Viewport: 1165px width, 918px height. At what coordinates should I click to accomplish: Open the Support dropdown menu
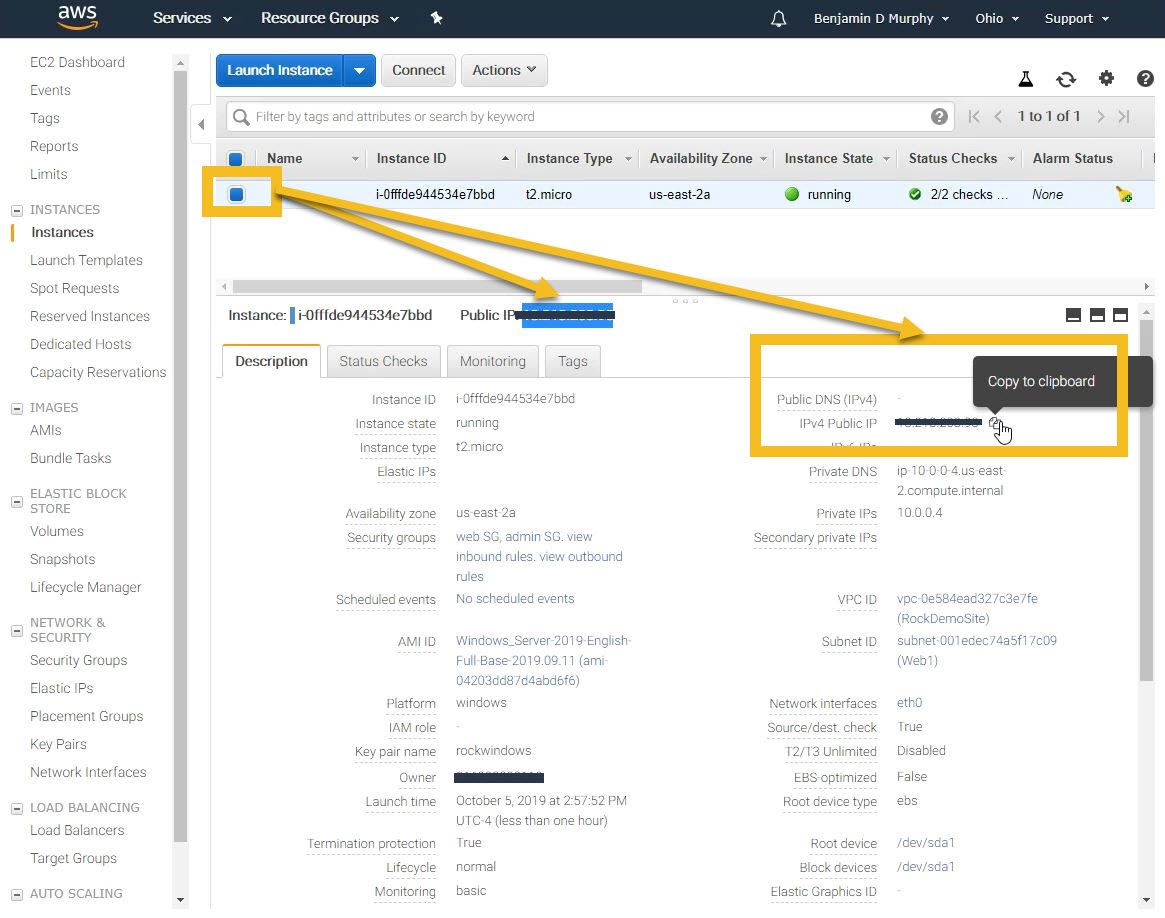pos(1077,19)
